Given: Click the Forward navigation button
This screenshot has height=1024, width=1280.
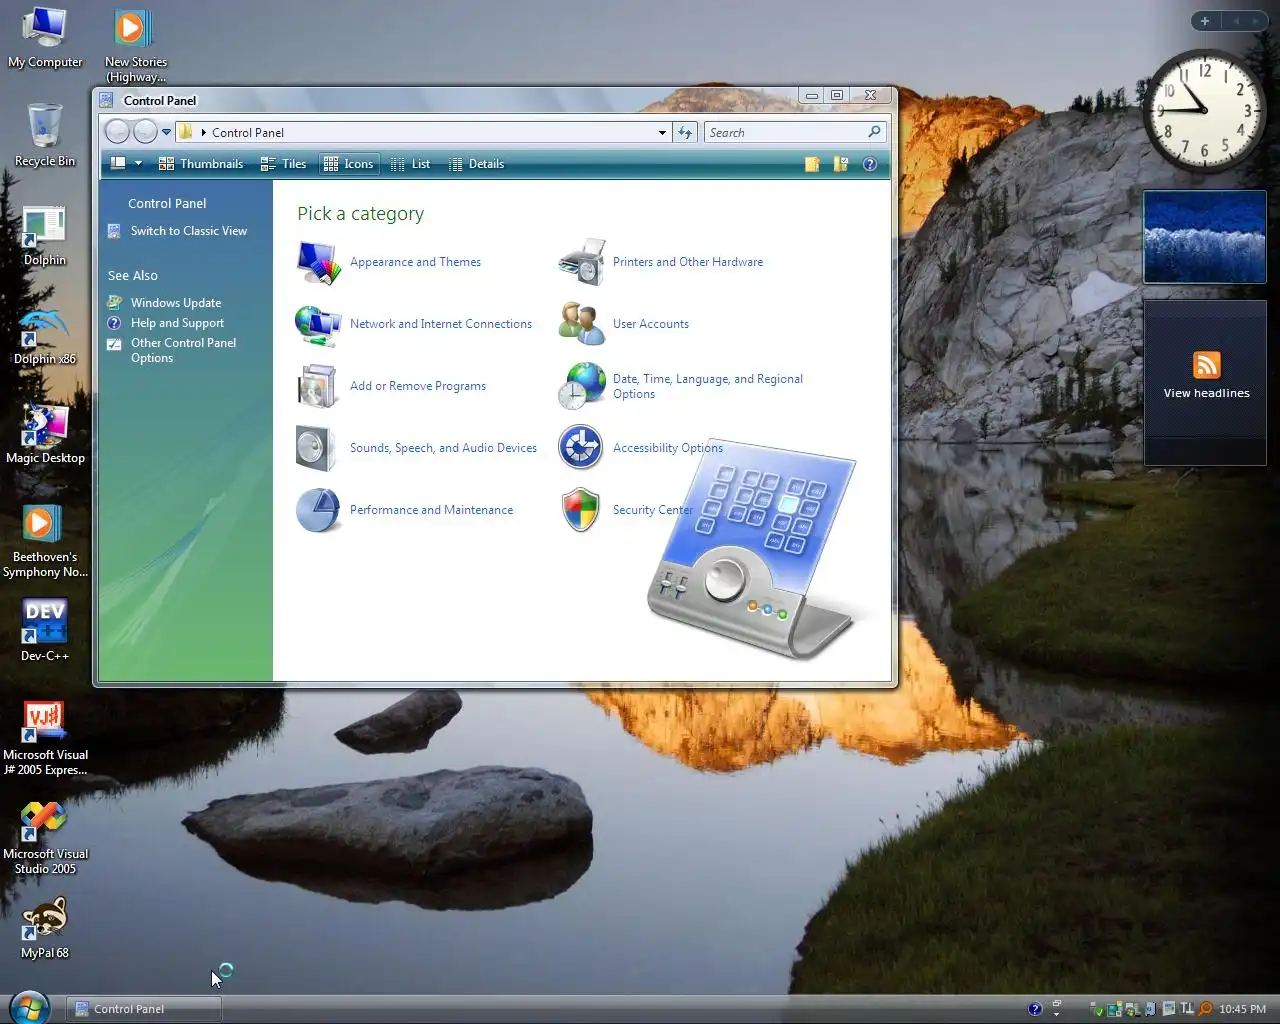Looking at the screenshot, I should (x=146, y=132).
